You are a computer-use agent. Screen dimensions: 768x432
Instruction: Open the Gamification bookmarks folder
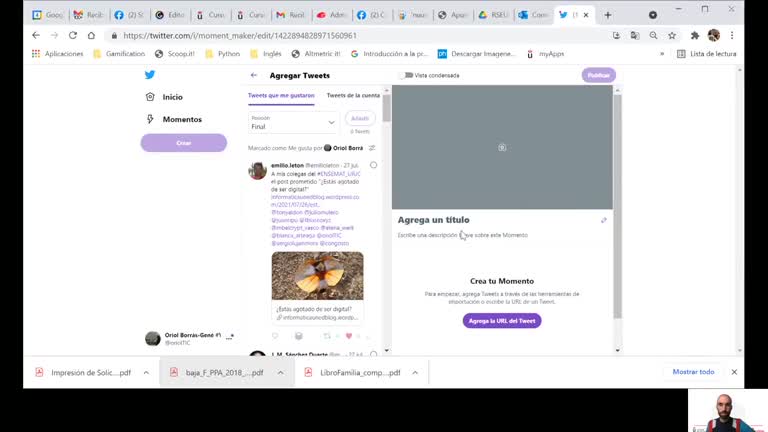(119, 54)
